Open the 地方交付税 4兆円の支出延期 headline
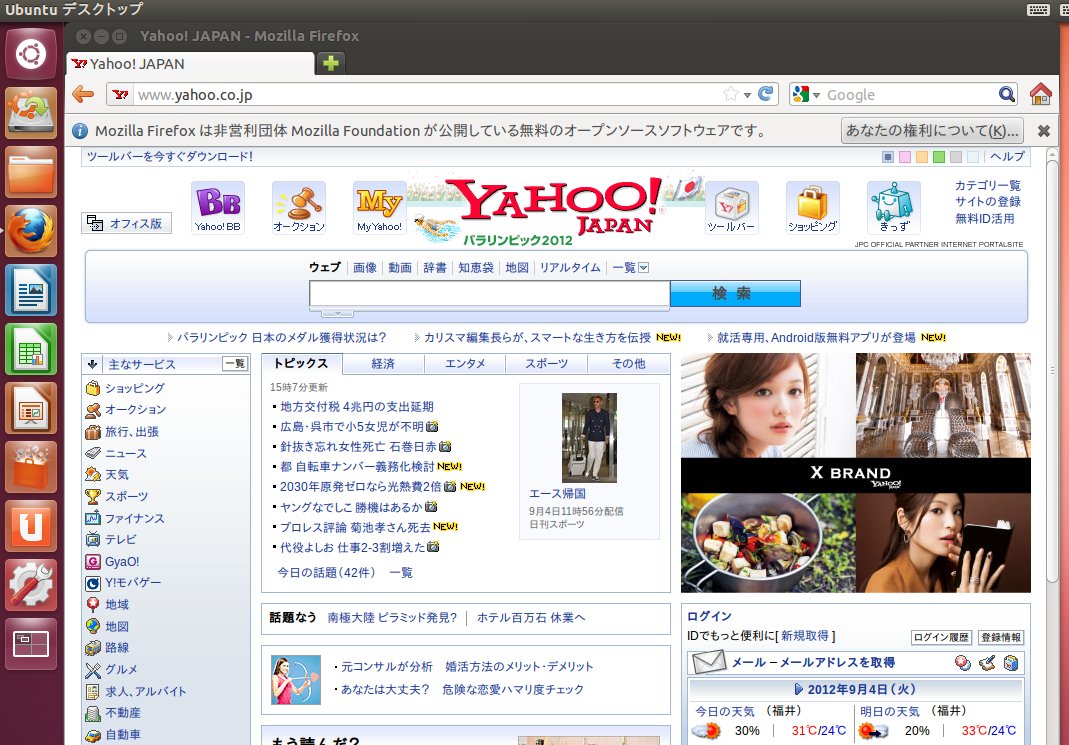 (357, 407)
